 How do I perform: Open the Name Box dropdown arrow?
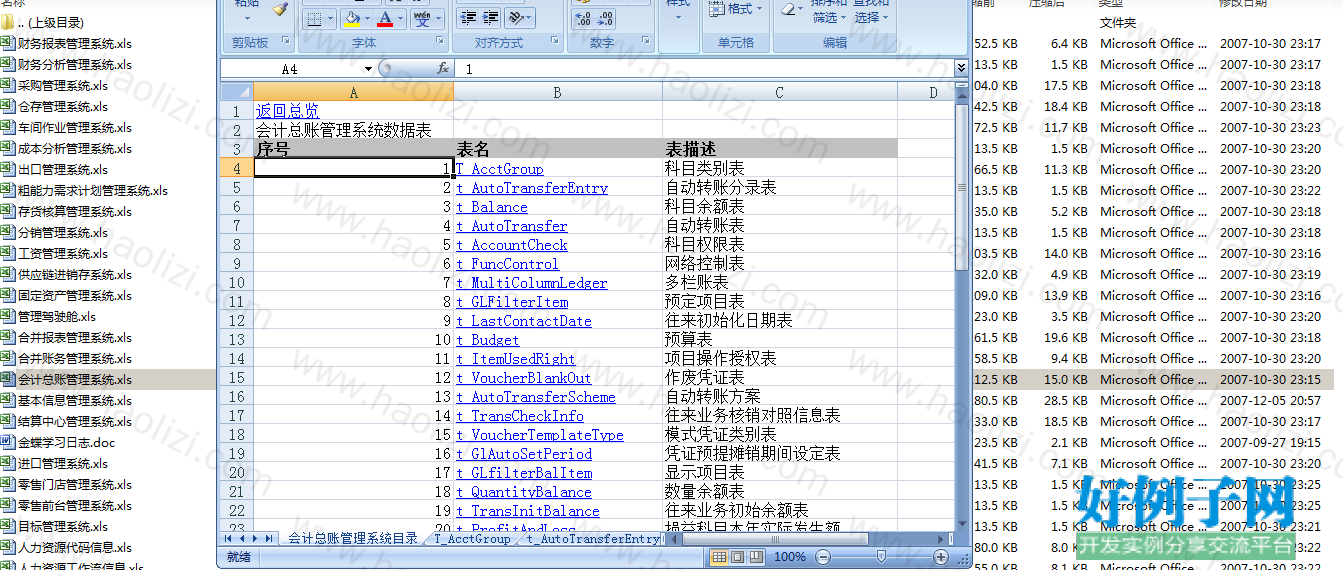[369, 69]
